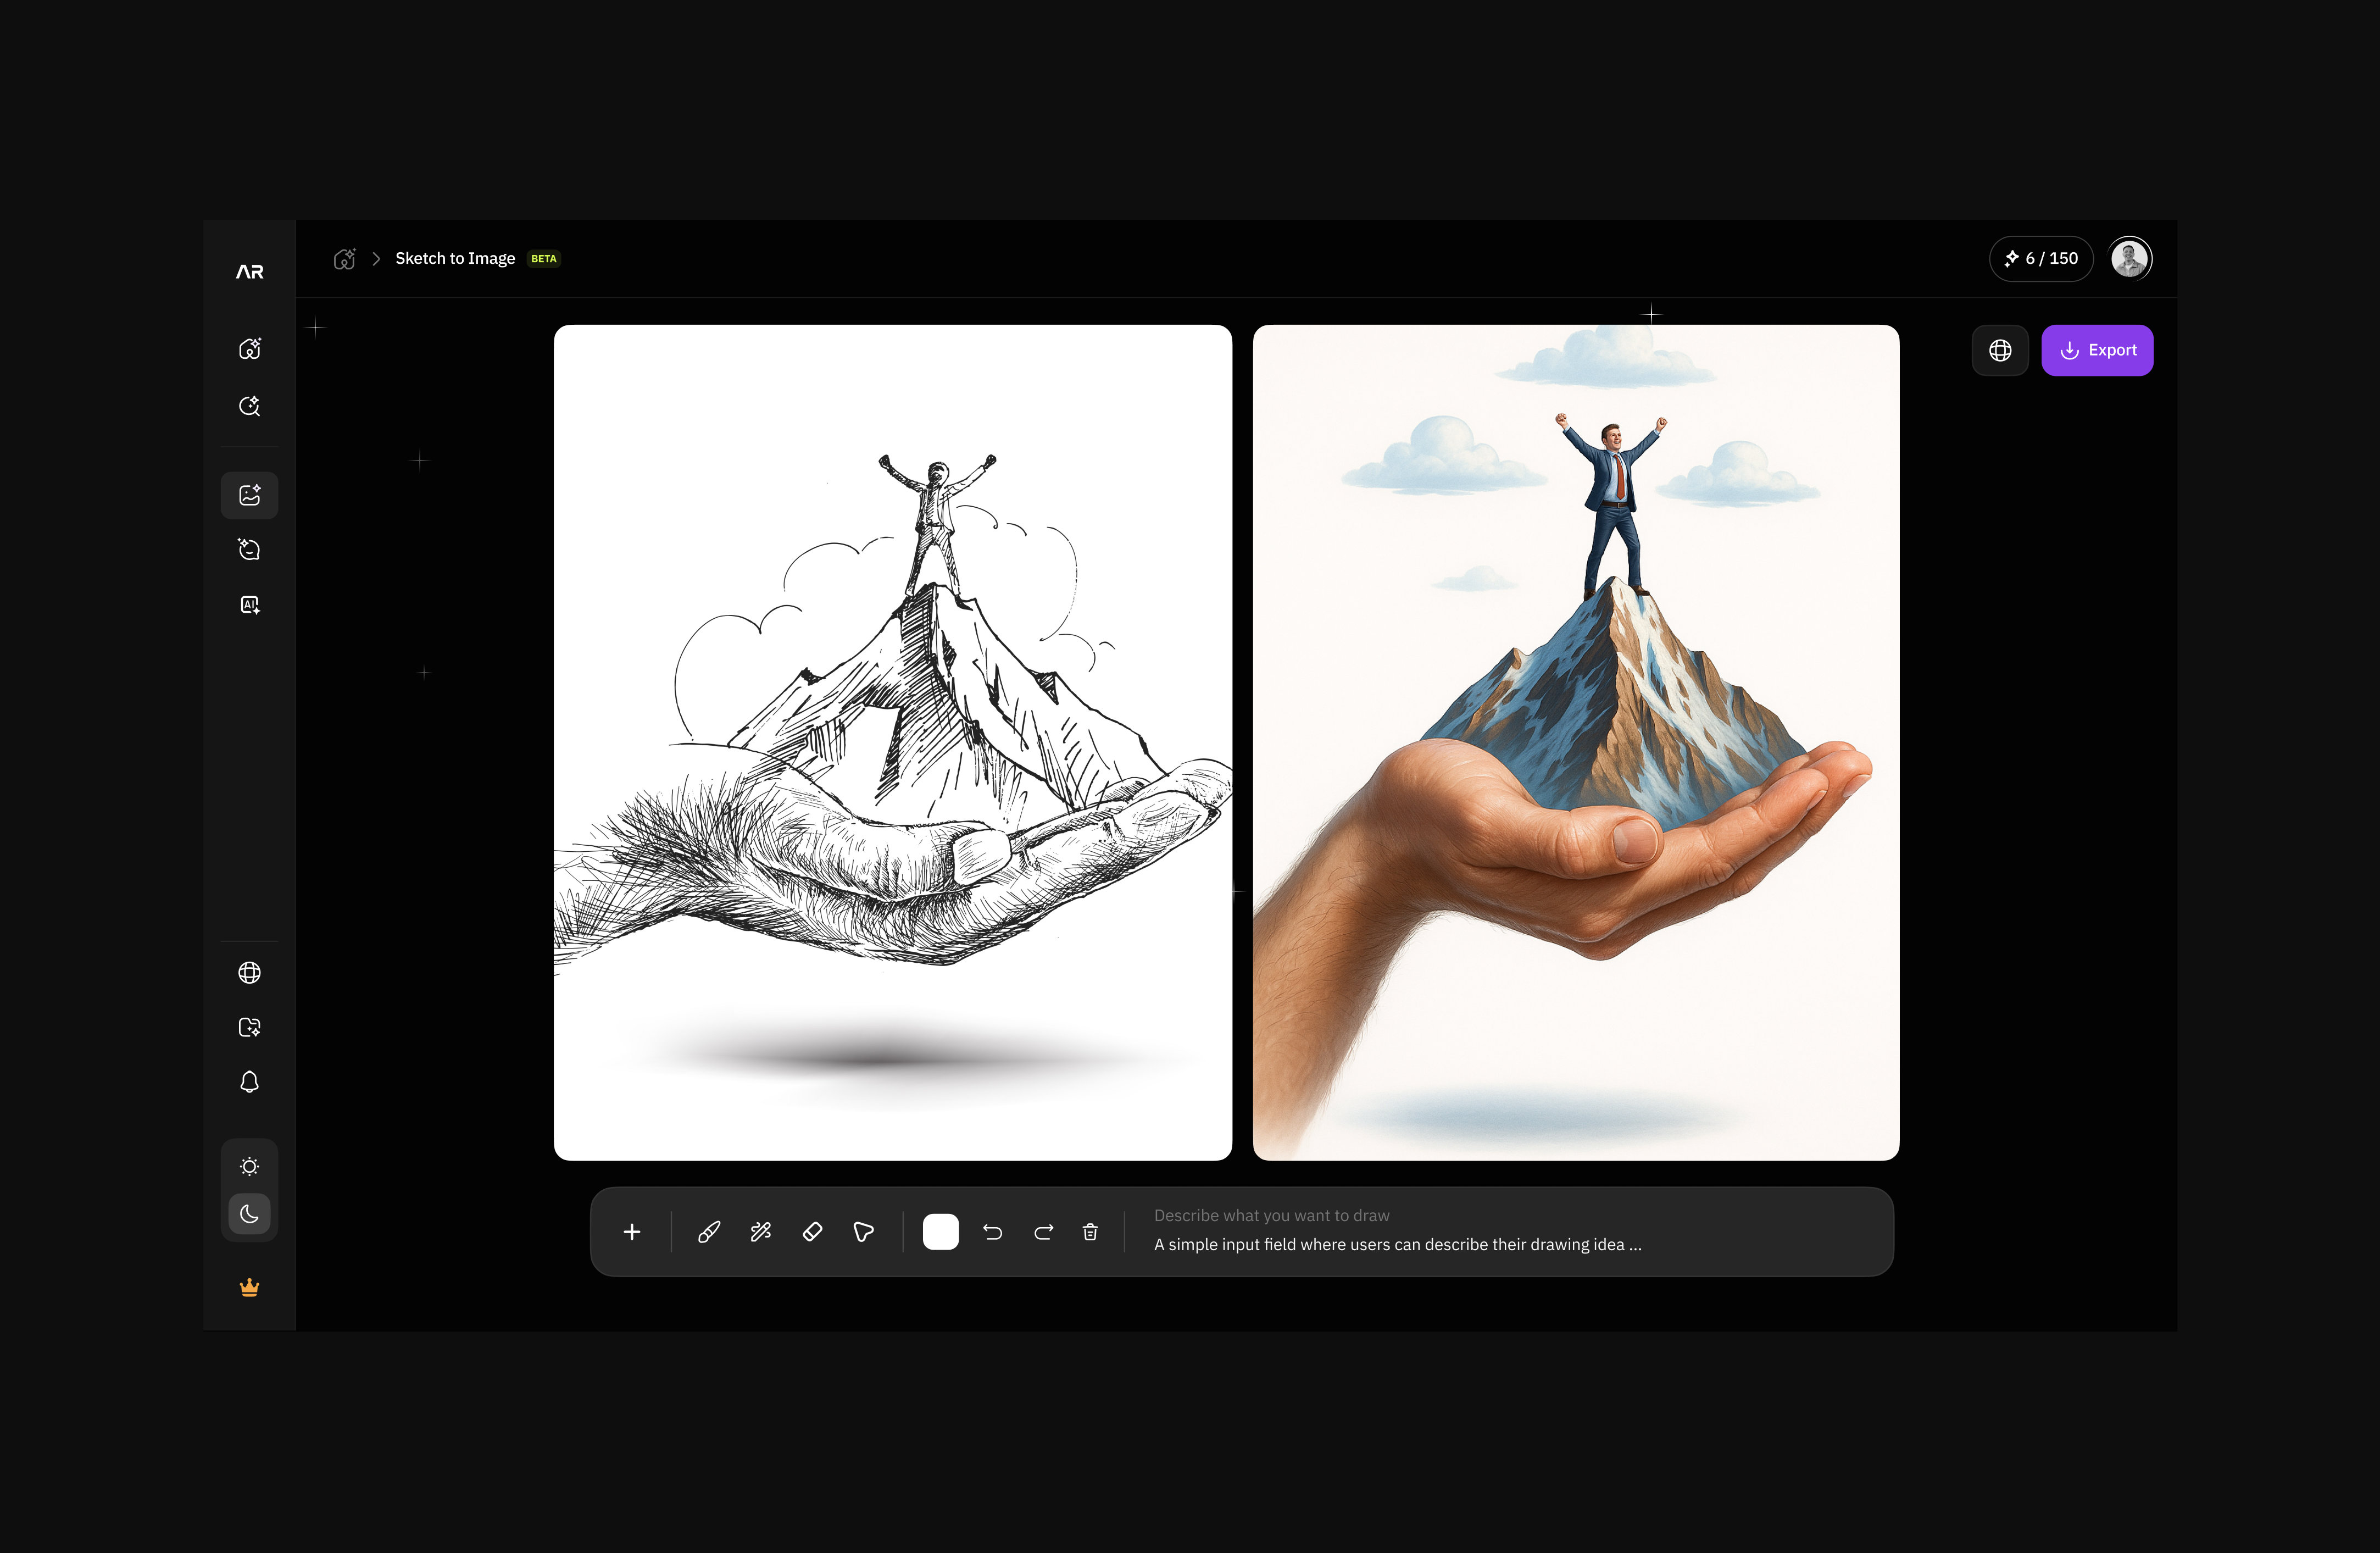Open the account avatar menu

point(2130,258)
